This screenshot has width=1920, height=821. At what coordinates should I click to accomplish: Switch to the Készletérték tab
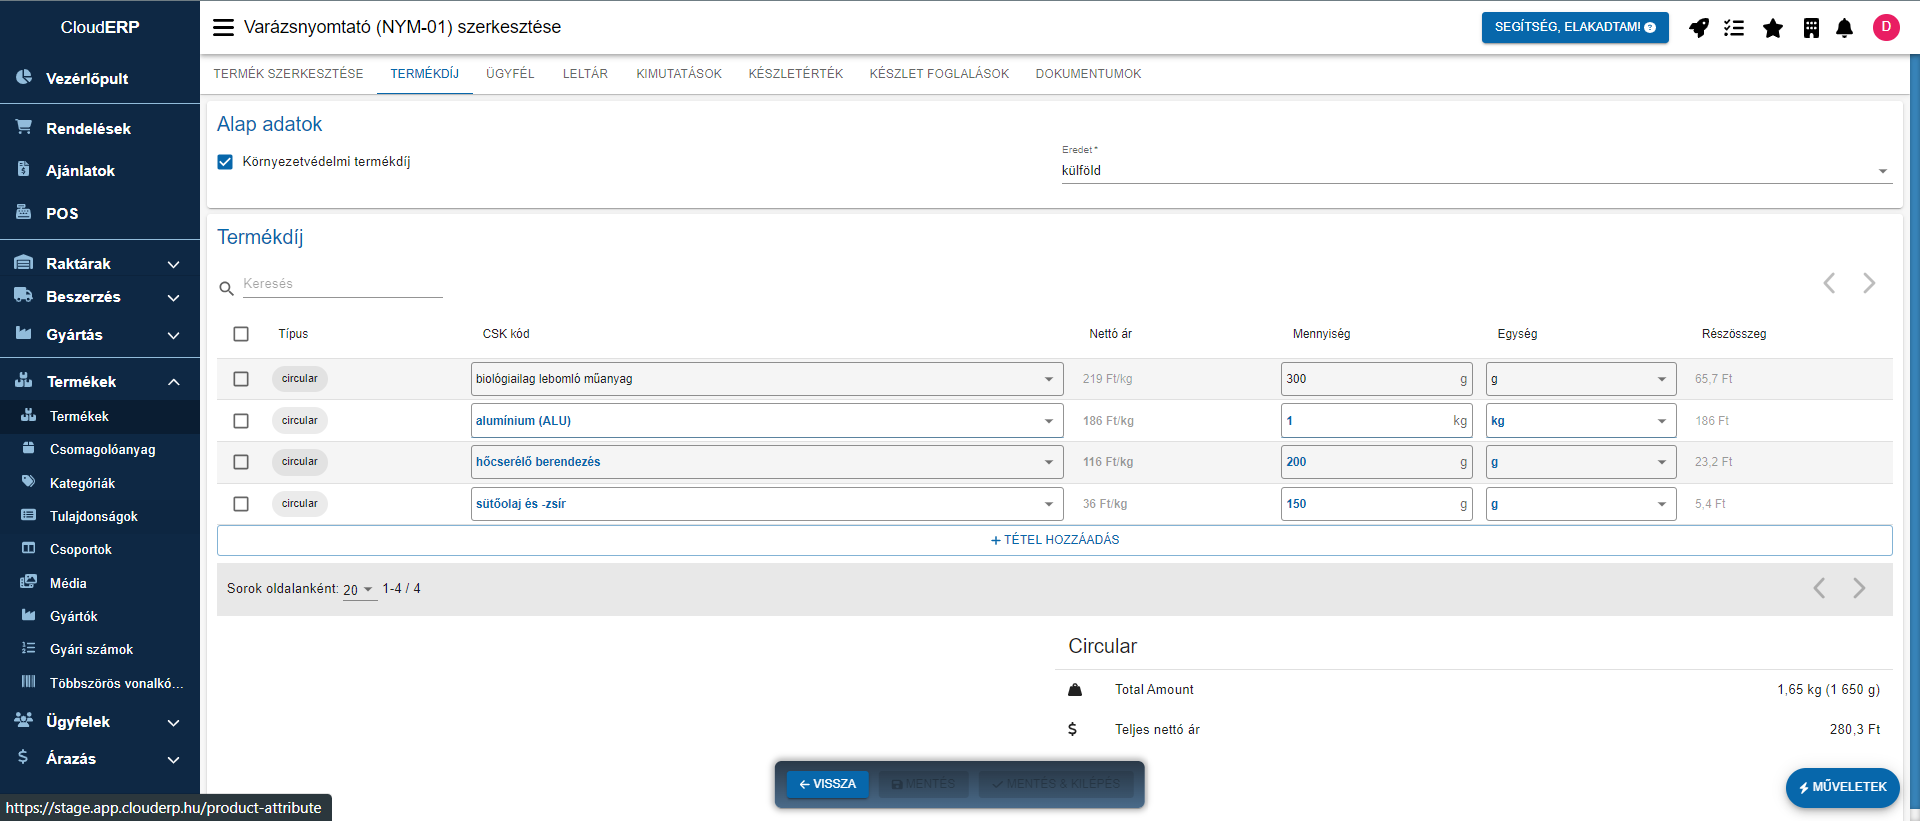(x=795, y=74)
